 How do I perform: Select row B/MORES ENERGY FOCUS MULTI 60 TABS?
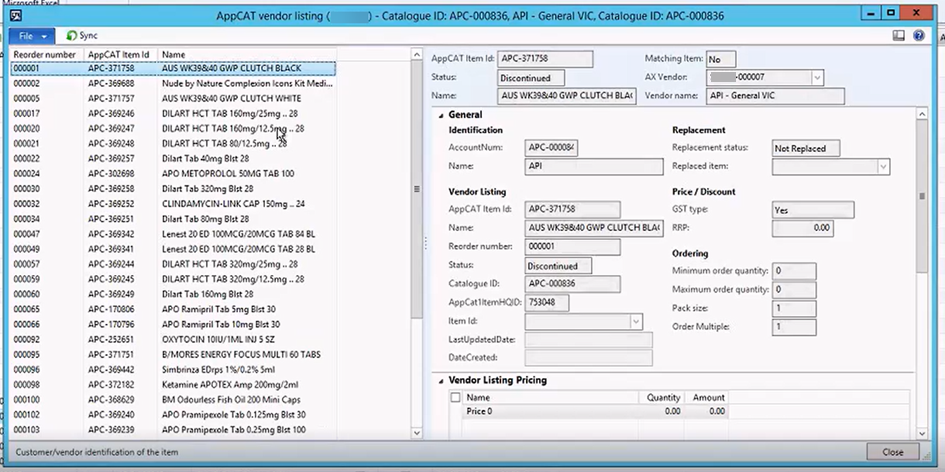click(x=172, y=354)
